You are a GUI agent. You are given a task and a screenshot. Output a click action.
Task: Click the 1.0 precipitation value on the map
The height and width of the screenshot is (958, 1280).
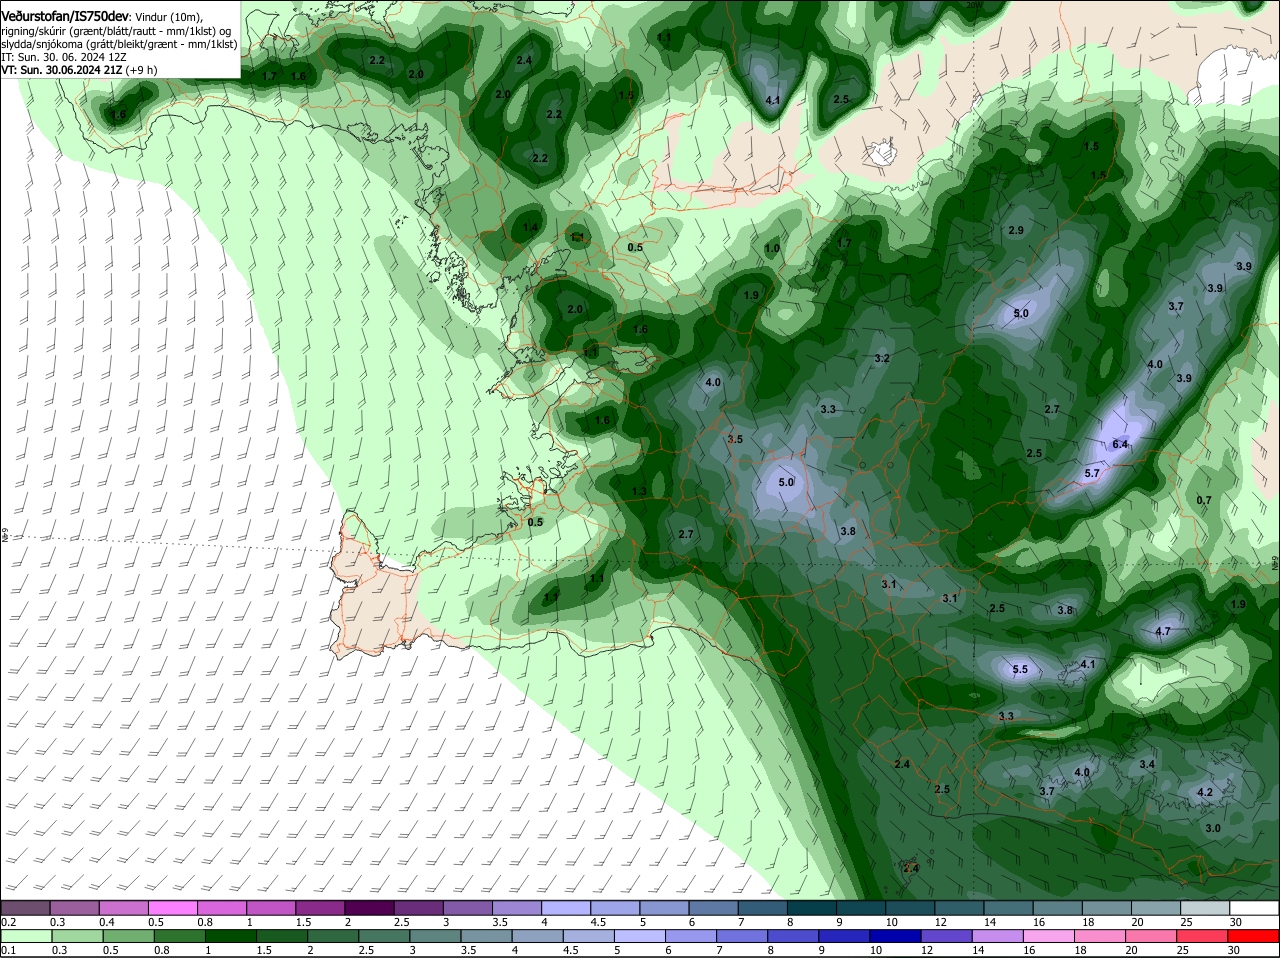click(772, 248)
